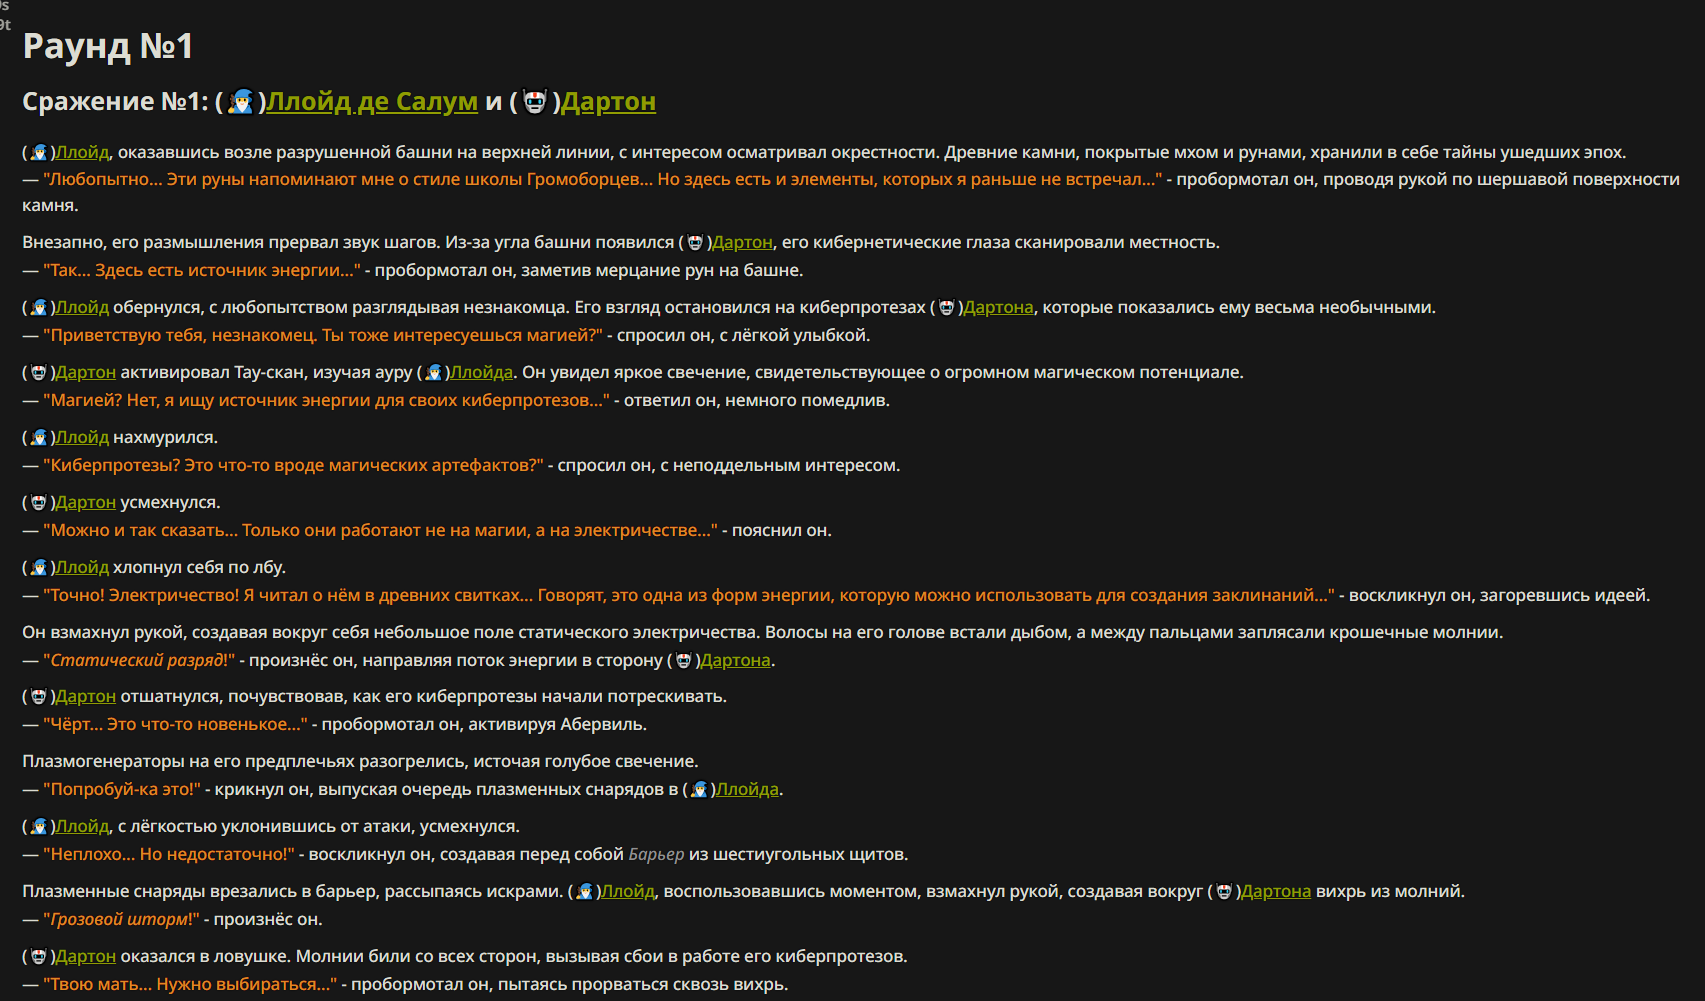Click quote 'Твою мать... Нужно выбираться...'
Viewport: 1705px width, 1001px height.
pyautogui.click(x=190, y=984)
